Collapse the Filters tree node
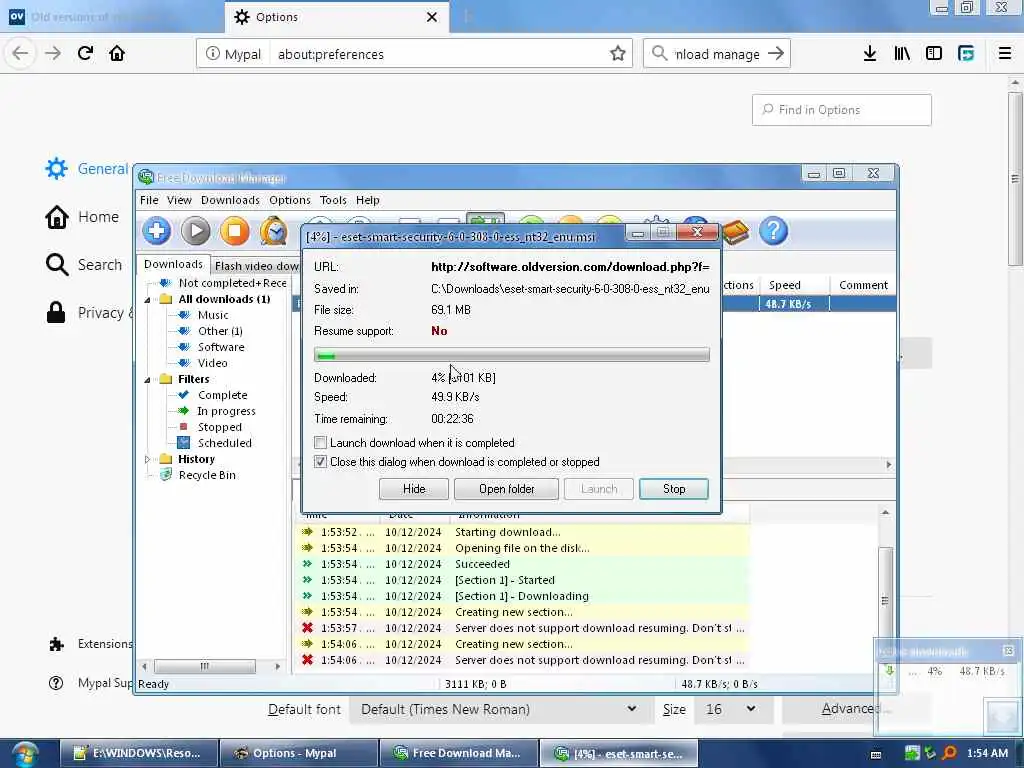 (148, 379)
